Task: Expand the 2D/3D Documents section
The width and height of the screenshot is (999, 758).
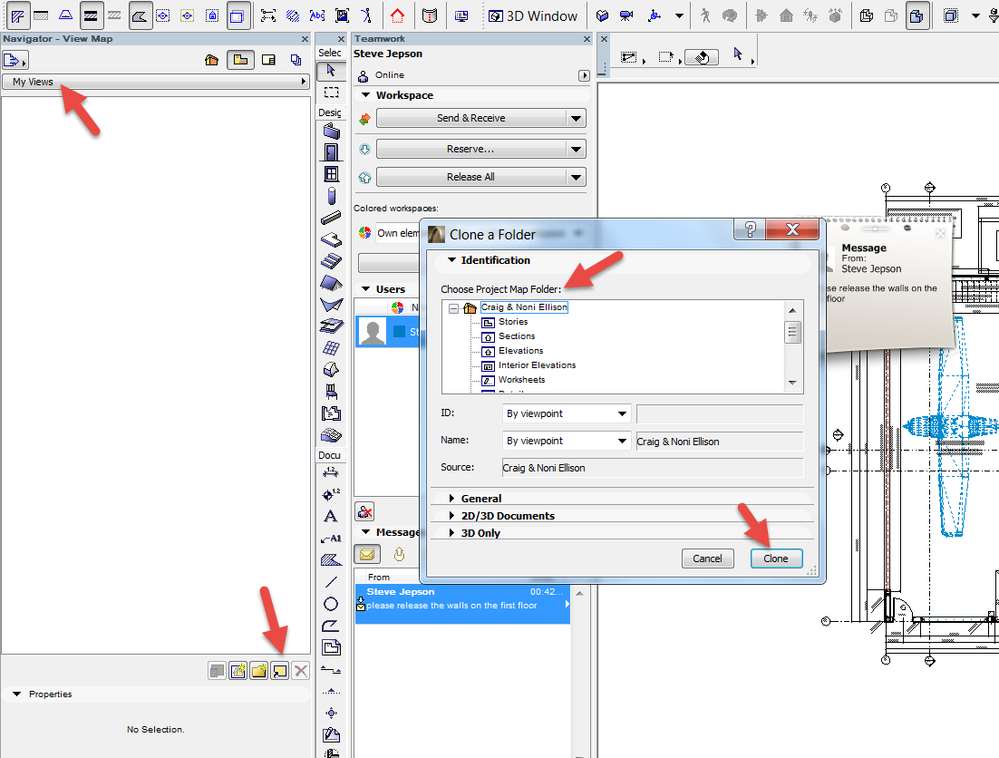Action: point(451,515)
